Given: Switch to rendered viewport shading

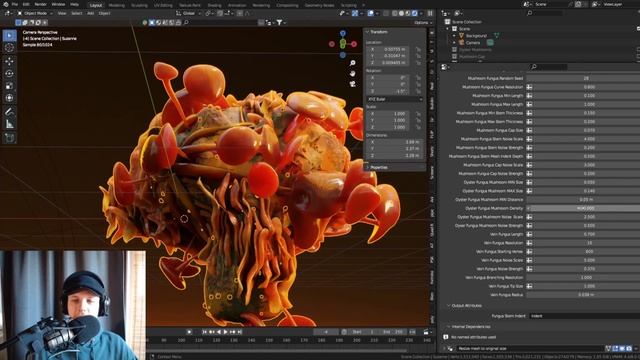Looking at the screenshot, I should [x=414, y=13].
